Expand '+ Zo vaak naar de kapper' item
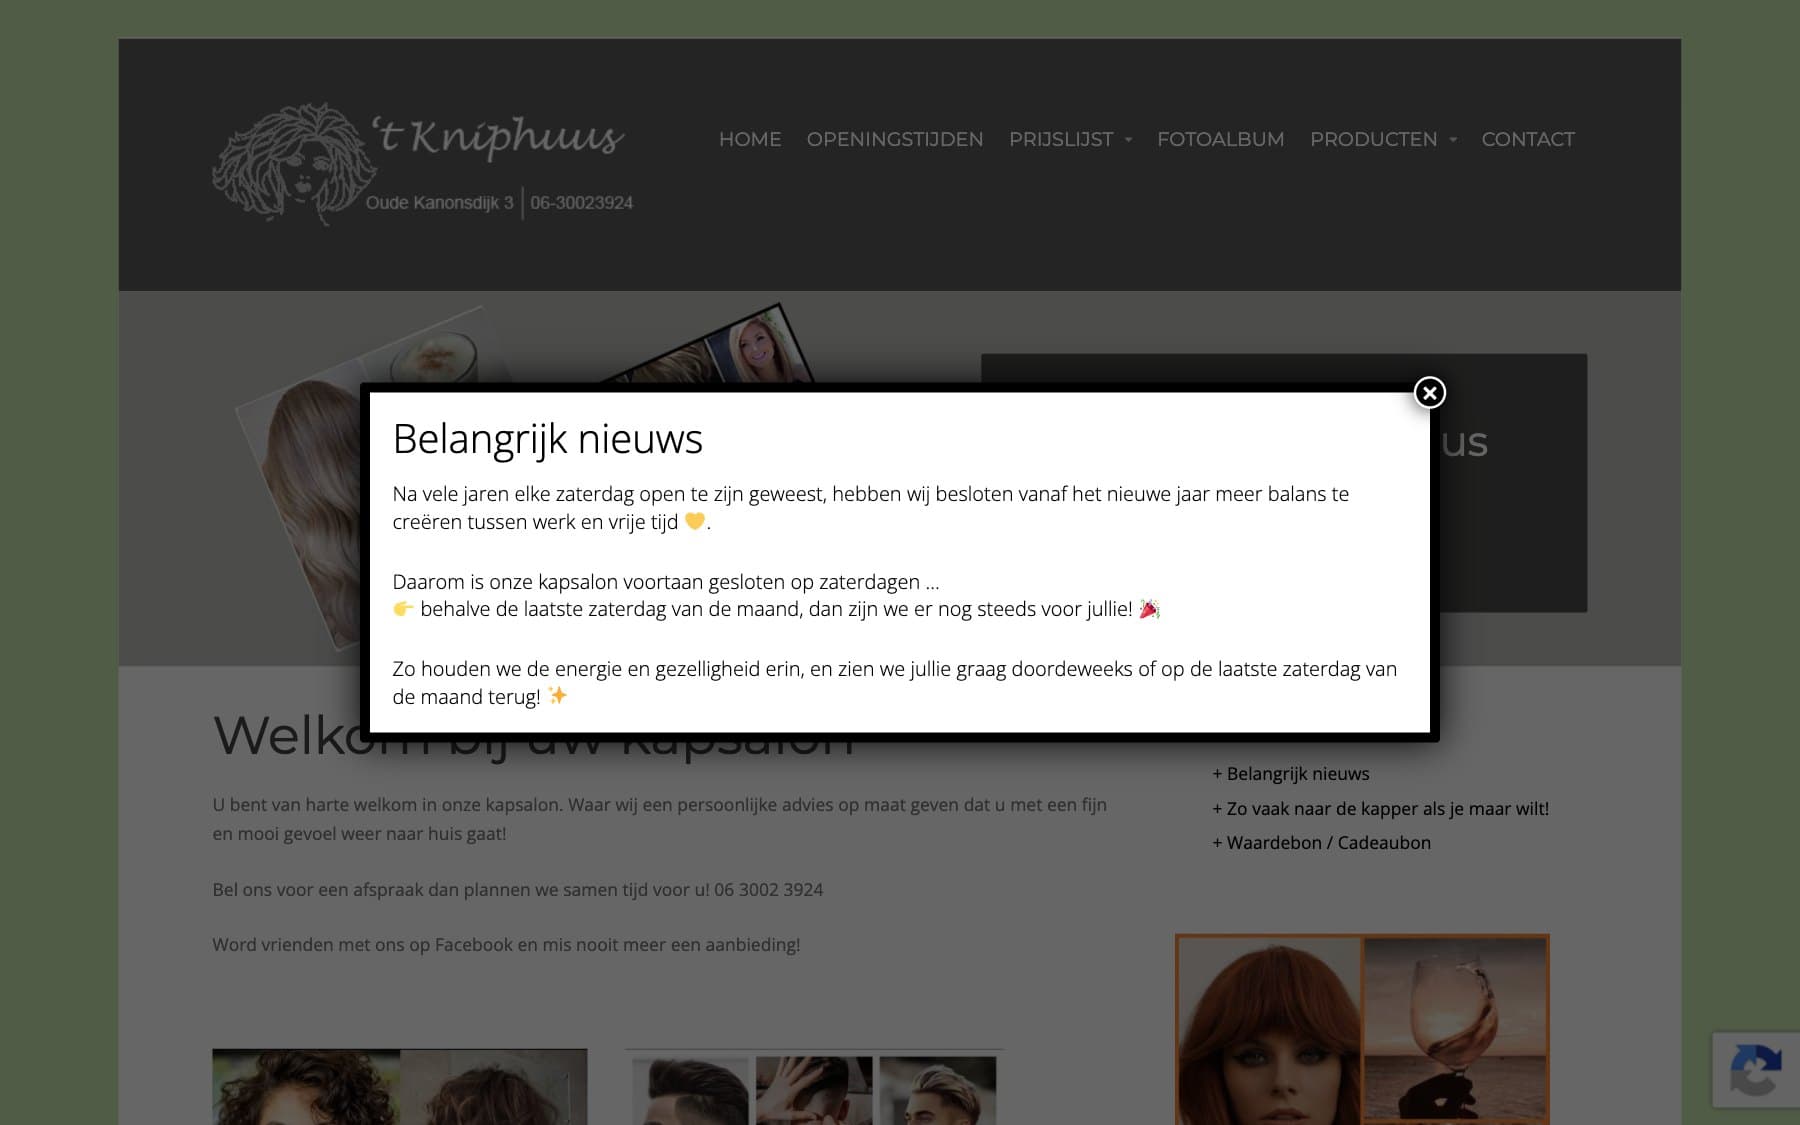Screen dimensions: 1800x1125 point(1380,808)
